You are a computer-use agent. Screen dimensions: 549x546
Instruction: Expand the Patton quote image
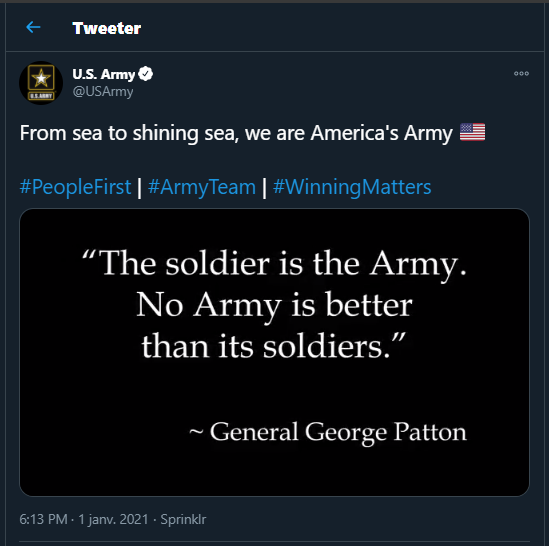(x=274, y=352)
